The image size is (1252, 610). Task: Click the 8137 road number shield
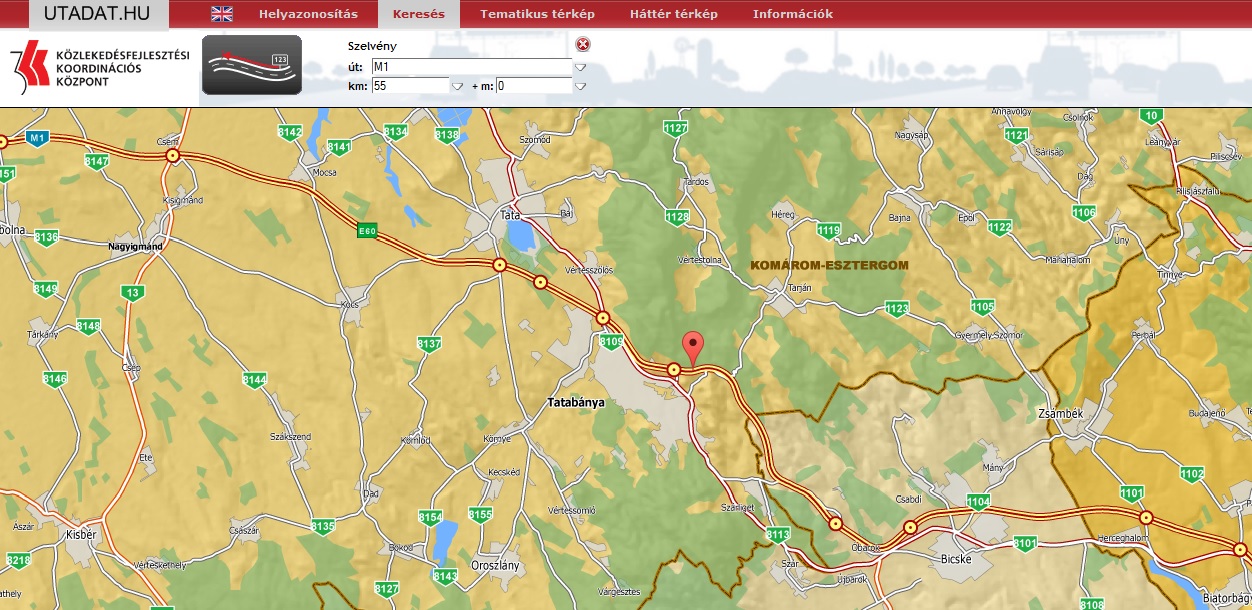coord(429,344)
